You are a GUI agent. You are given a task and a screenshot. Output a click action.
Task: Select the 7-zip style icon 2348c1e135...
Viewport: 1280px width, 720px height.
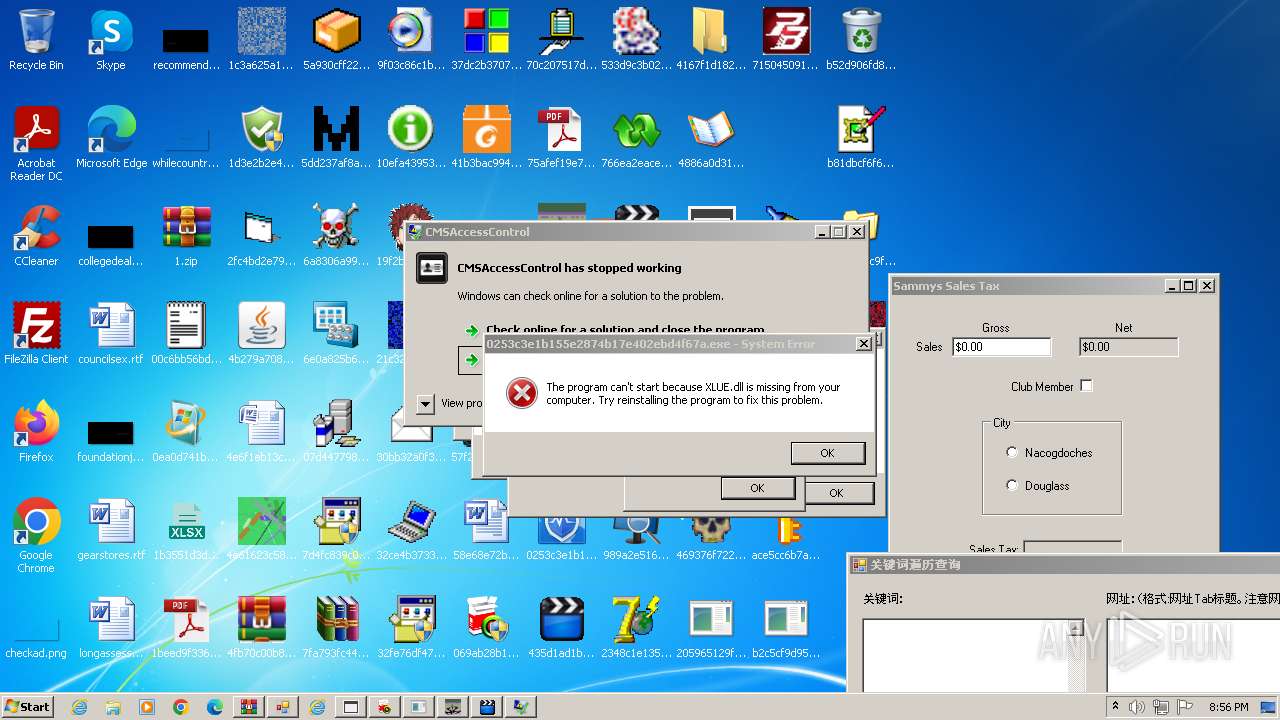(636, 628)
